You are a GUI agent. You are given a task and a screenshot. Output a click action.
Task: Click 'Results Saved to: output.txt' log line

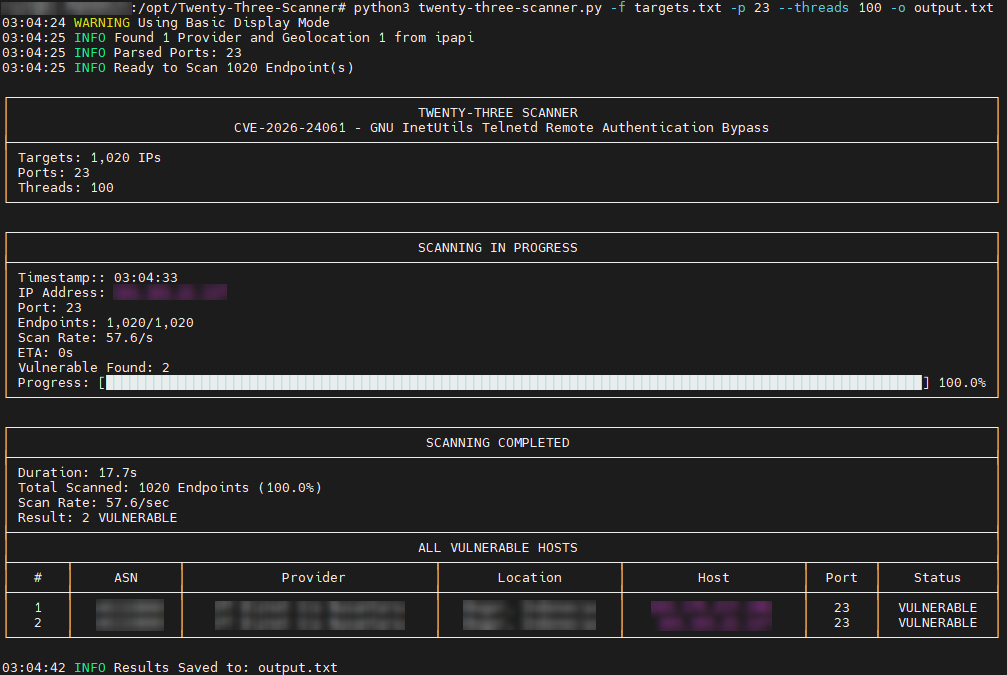[225, 667]
